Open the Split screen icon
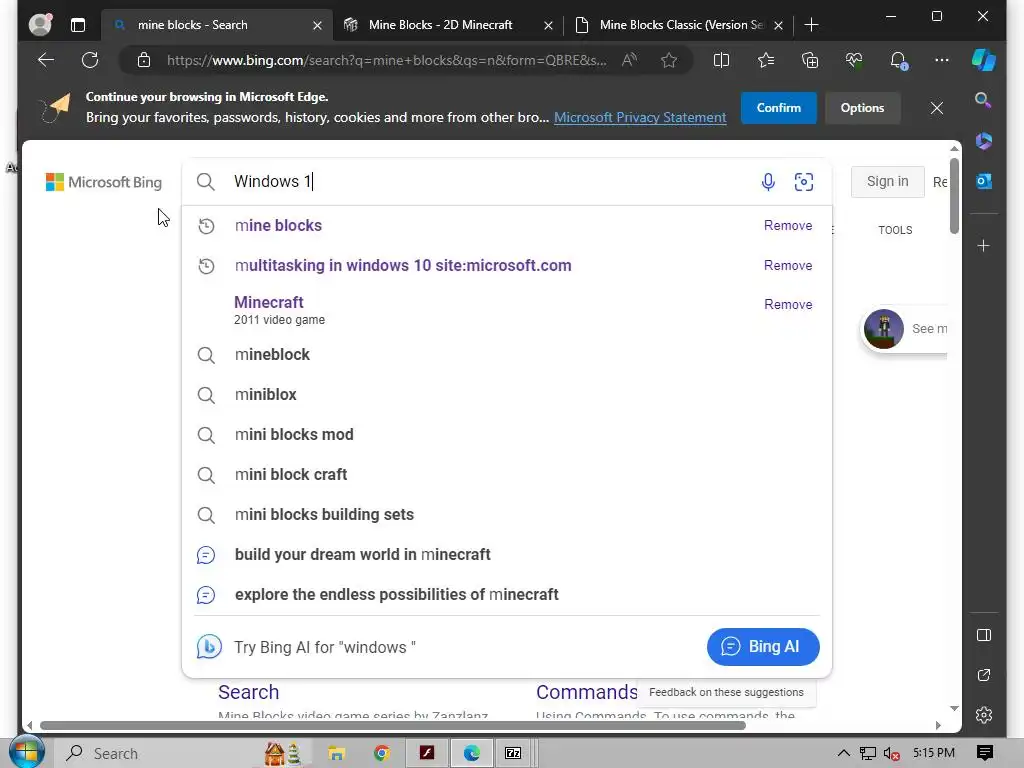1024x768 pixels. pos(722,60)
